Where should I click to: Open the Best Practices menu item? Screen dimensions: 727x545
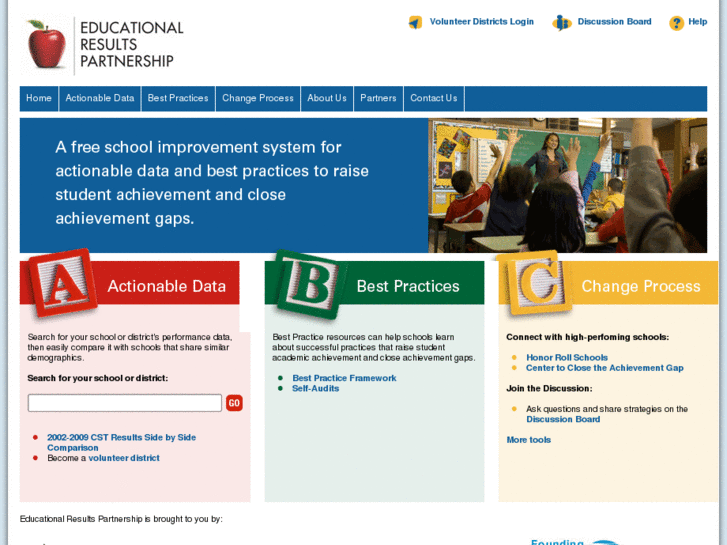178,98
